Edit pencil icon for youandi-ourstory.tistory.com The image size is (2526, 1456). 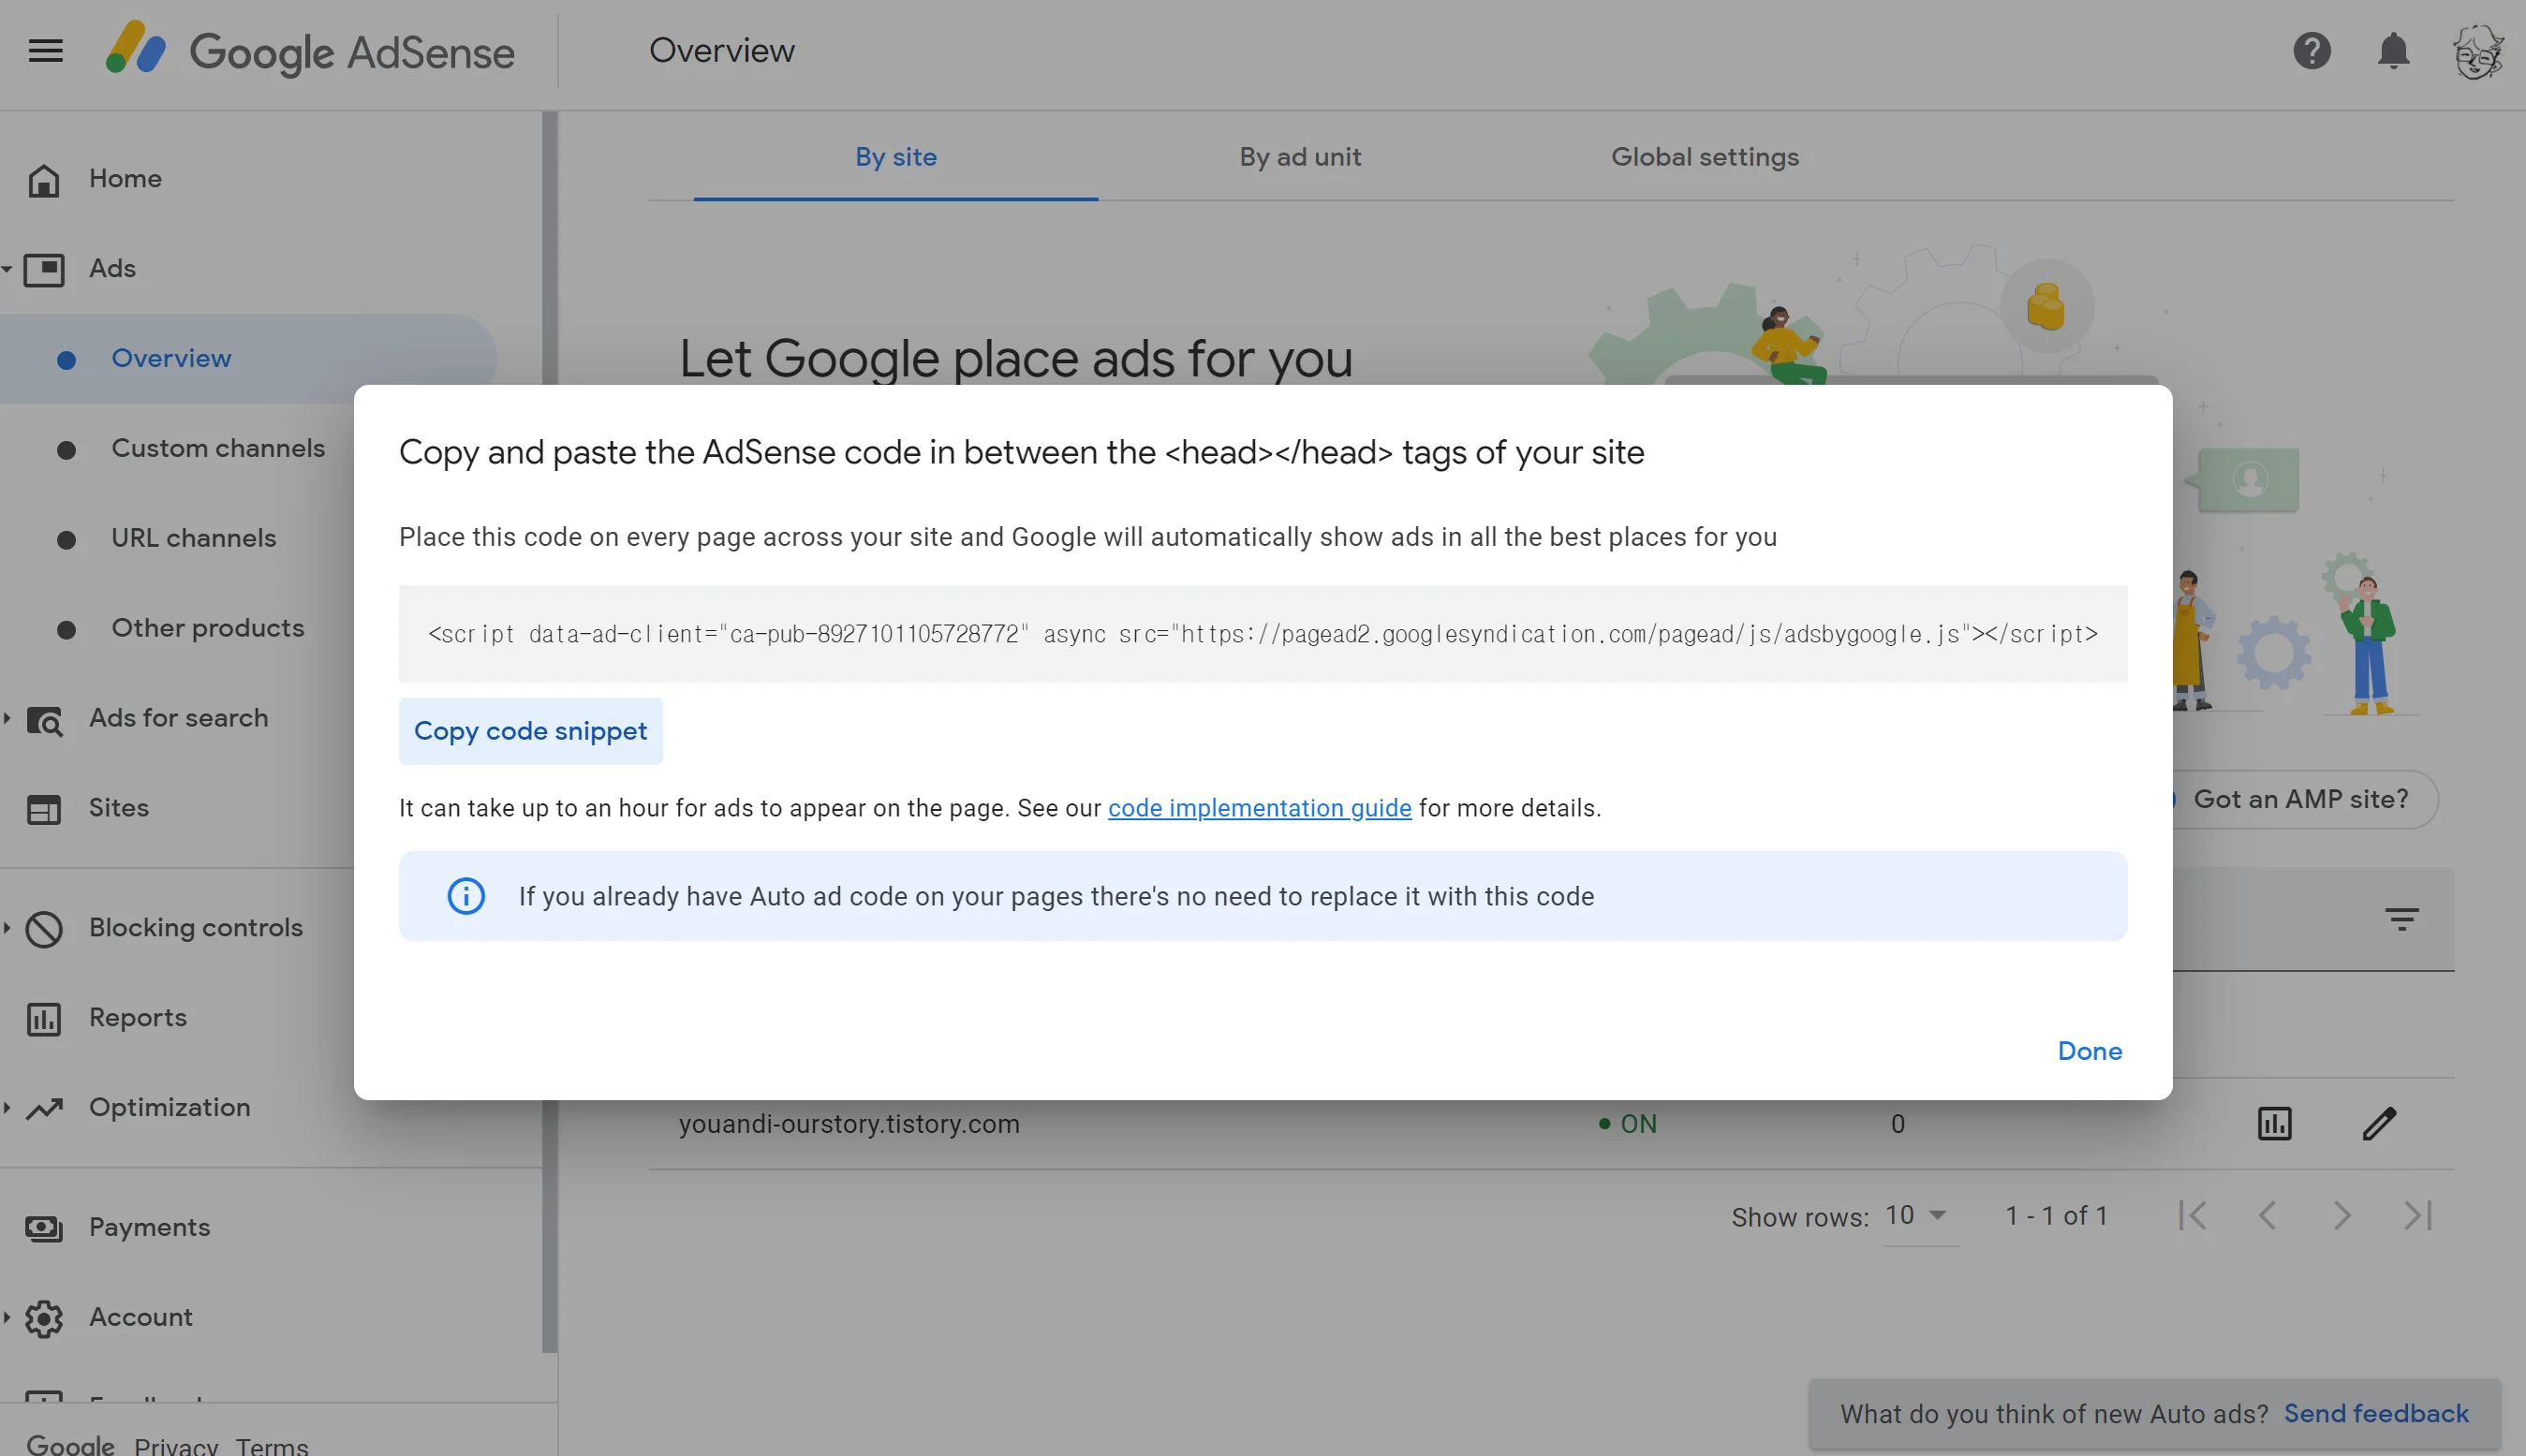[x=2379, y=1123]
